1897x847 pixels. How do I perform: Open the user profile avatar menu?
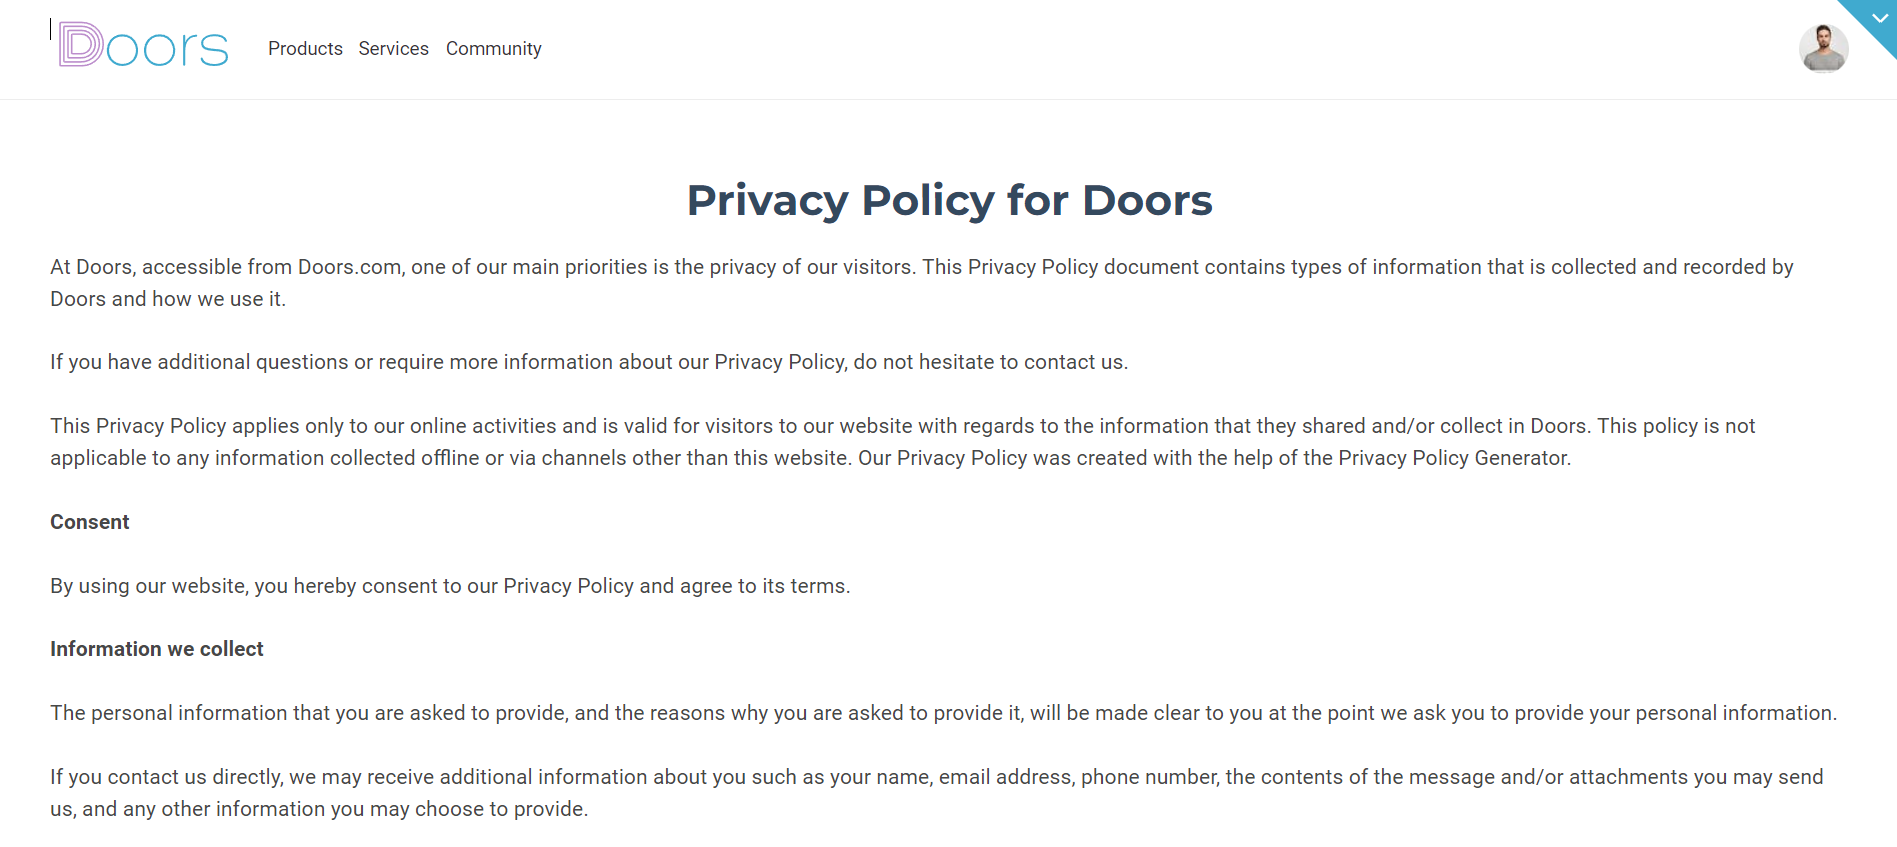[x=1823, y=49]
